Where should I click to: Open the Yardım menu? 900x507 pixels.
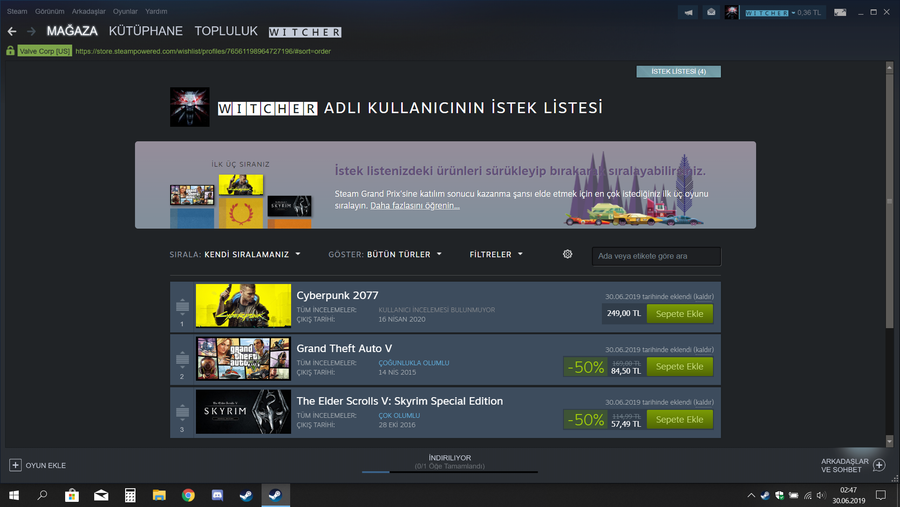[156, 11]
